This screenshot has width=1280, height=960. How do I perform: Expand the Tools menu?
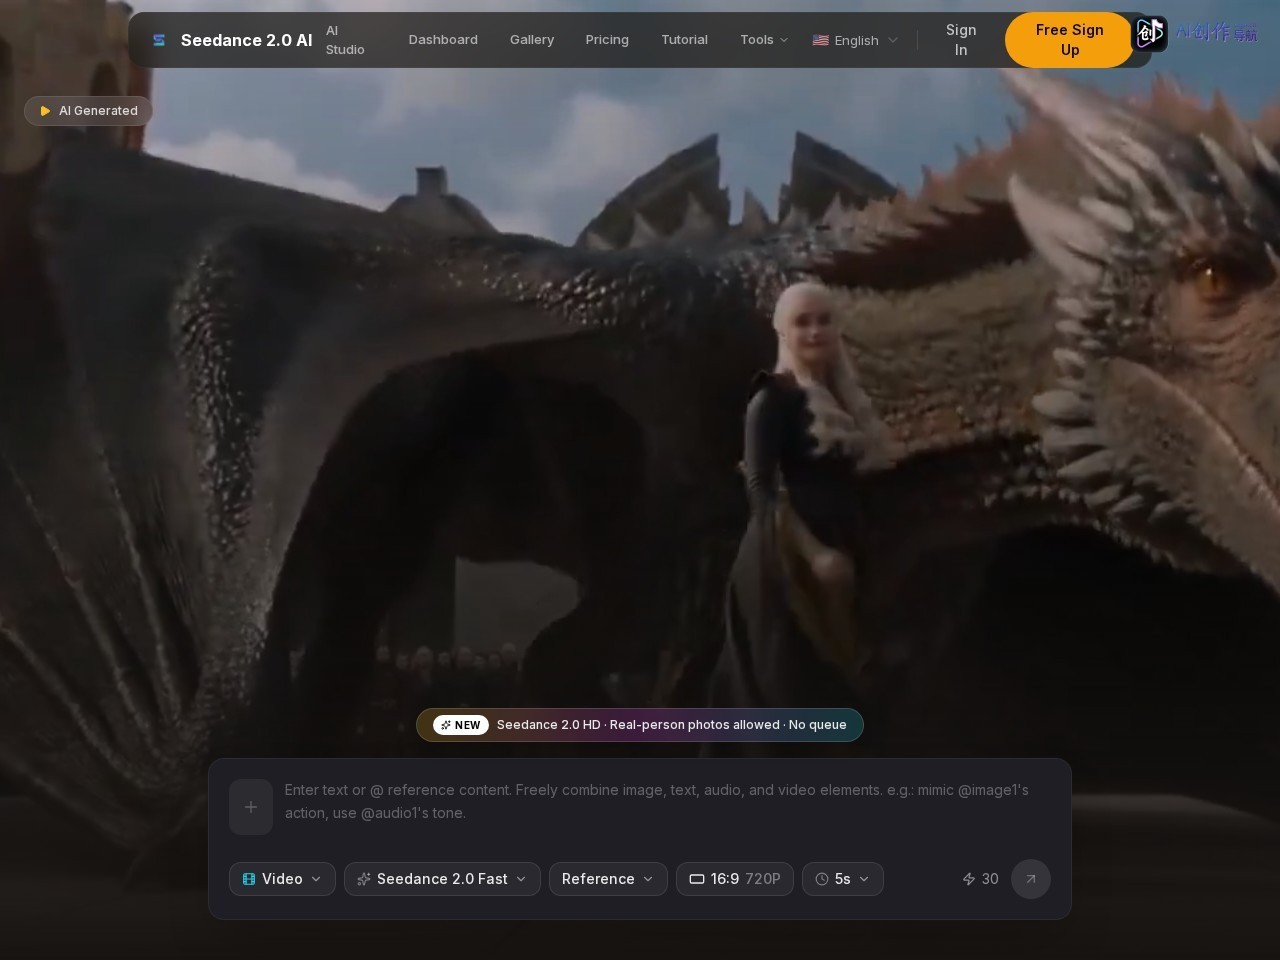click(764, 40)
